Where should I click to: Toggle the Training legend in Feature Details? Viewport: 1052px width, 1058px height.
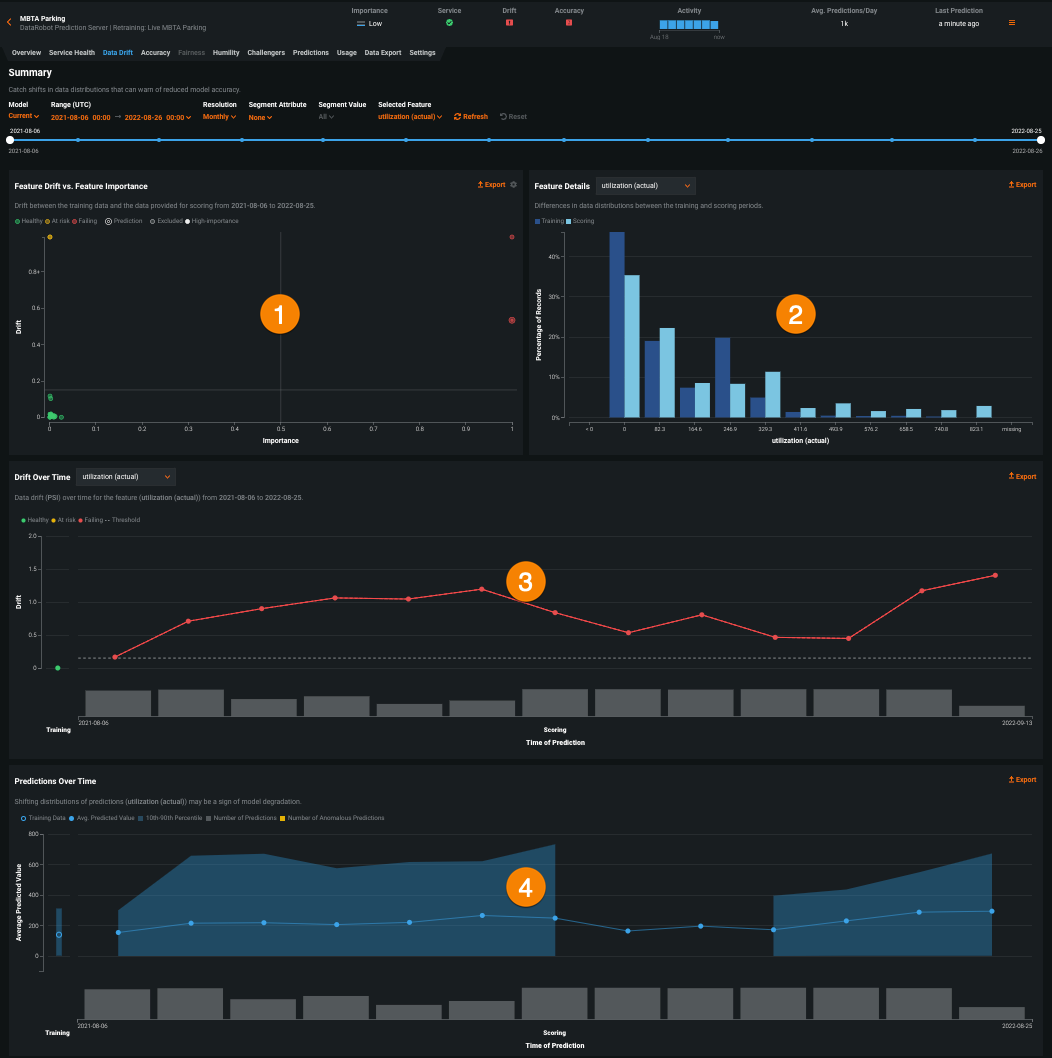pyautogui.click(x=551, y=221)
